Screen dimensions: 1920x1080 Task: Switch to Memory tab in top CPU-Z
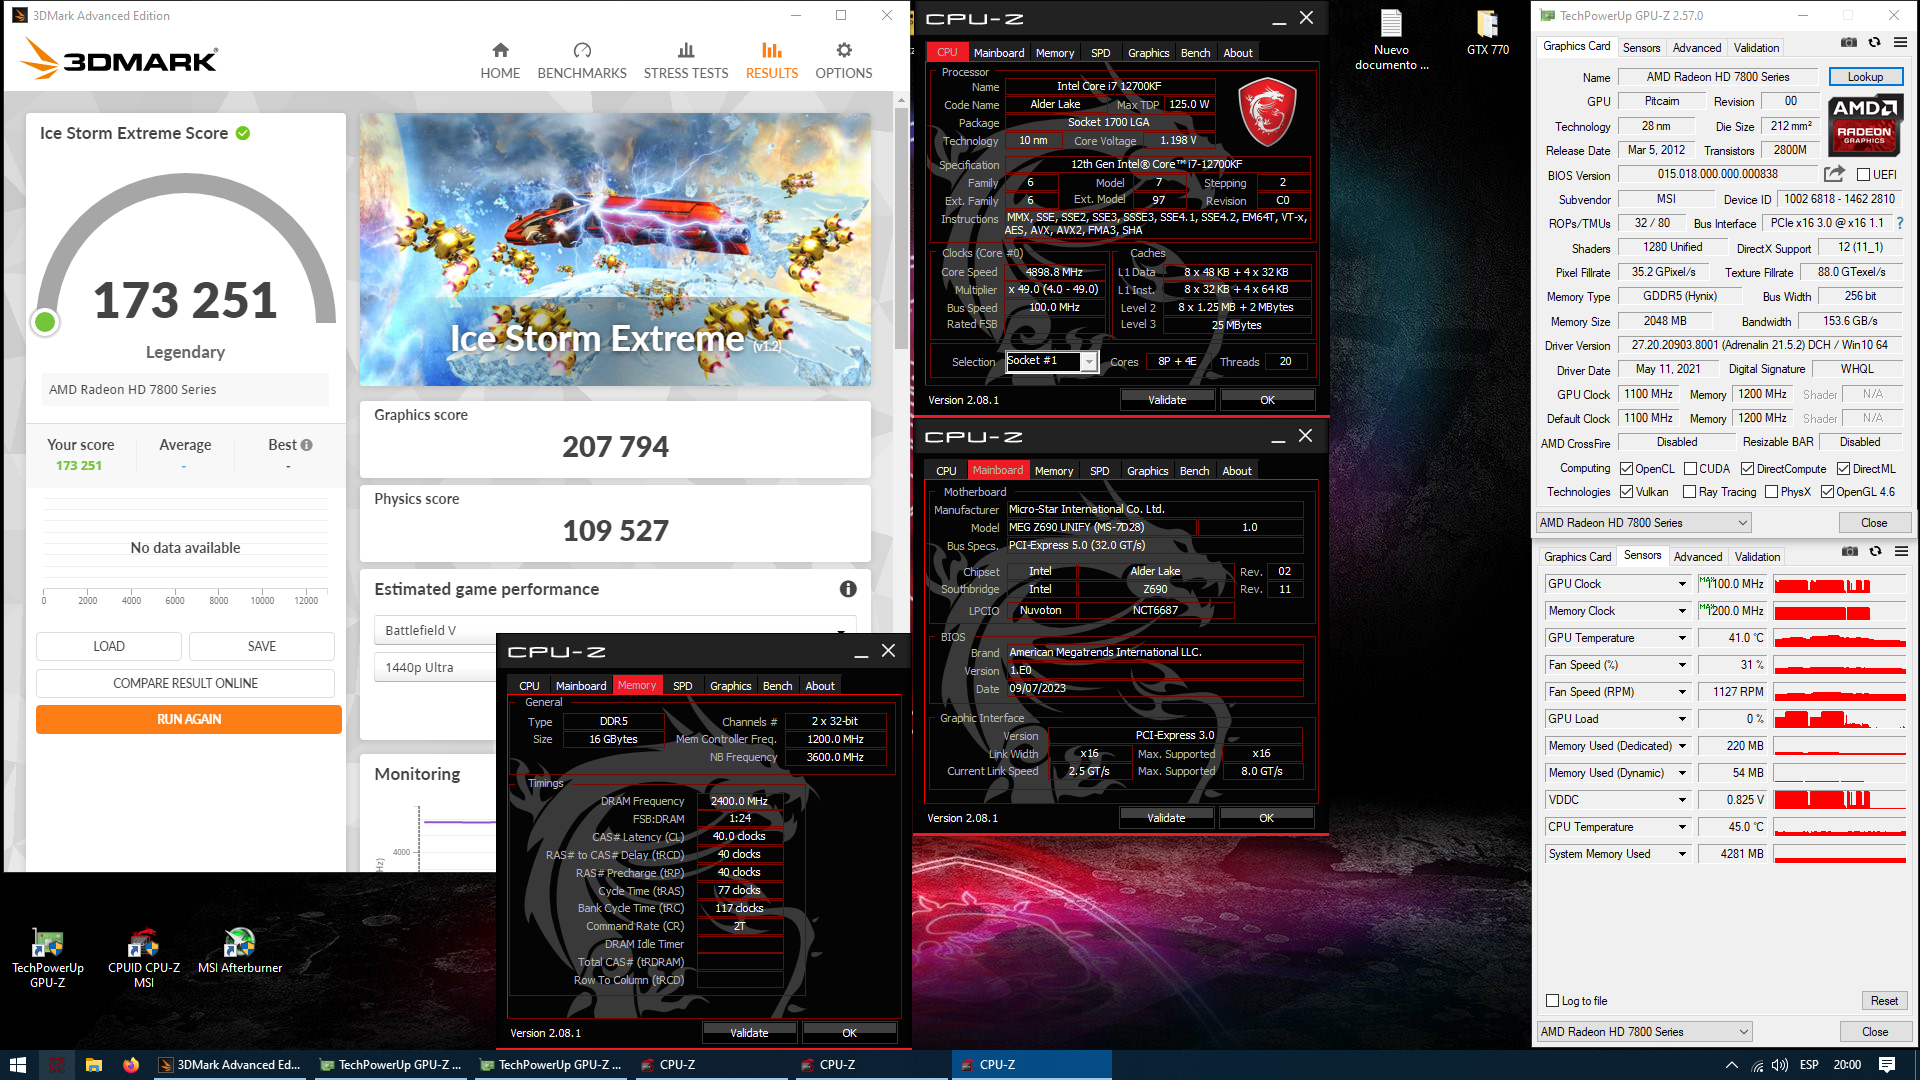coord(1055,53)
